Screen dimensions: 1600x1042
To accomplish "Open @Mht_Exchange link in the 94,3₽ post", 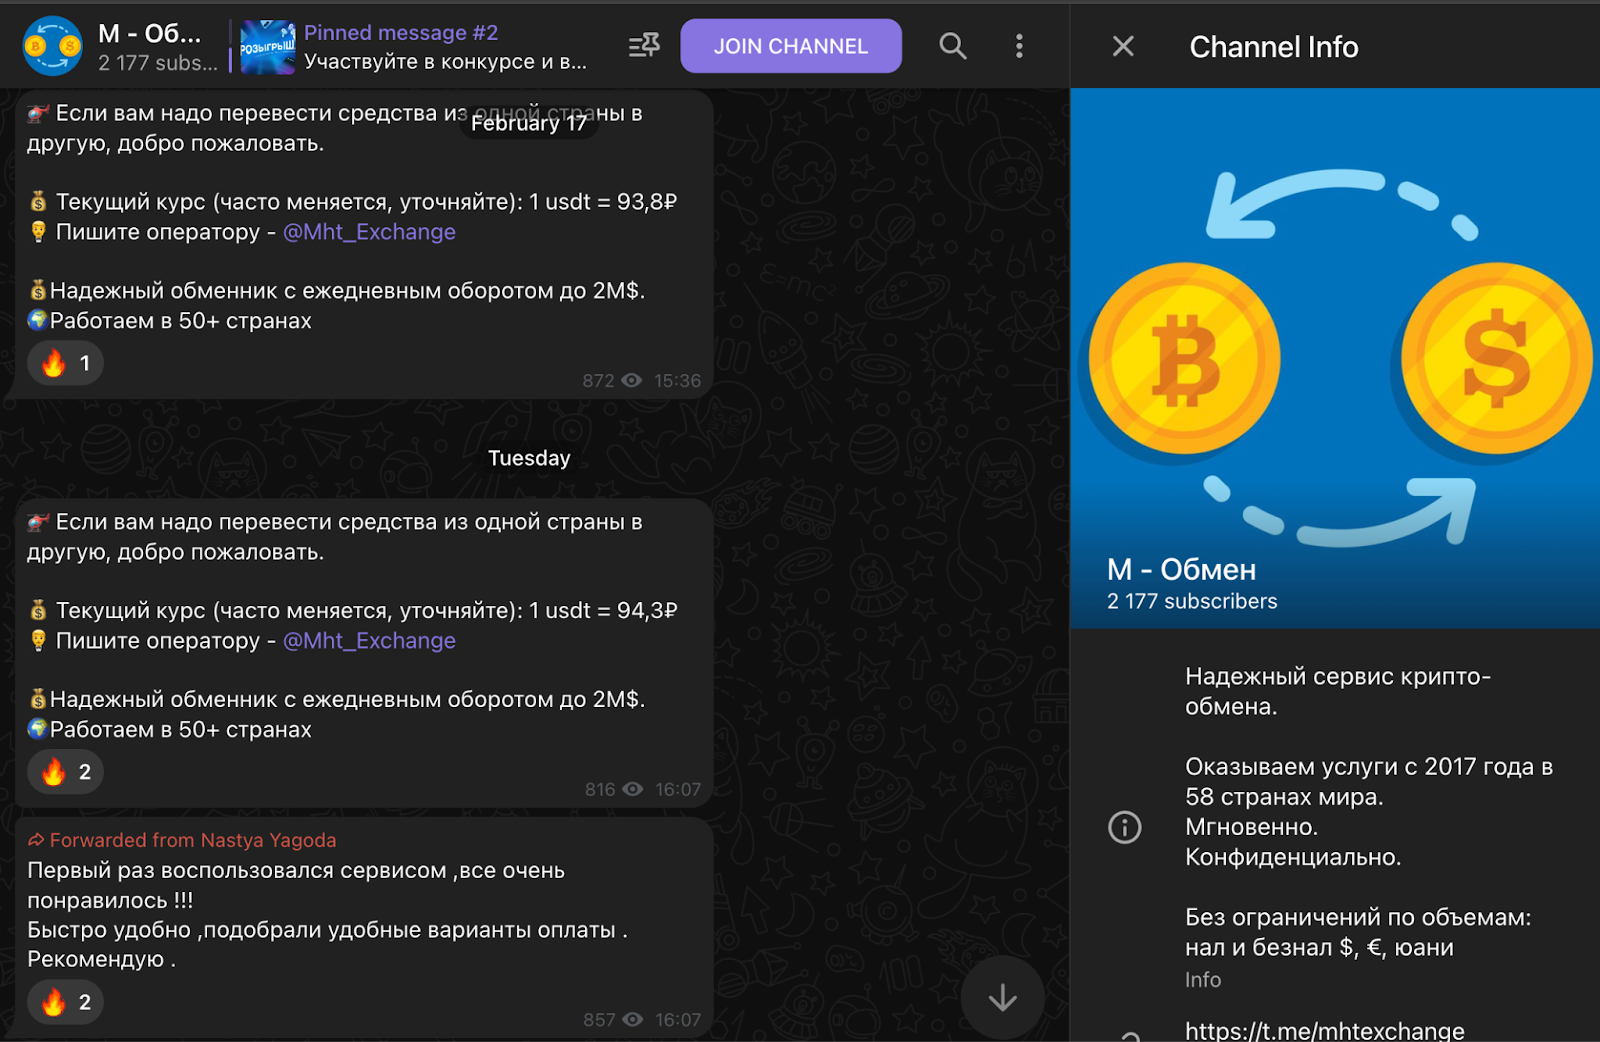I will (369, 641).
